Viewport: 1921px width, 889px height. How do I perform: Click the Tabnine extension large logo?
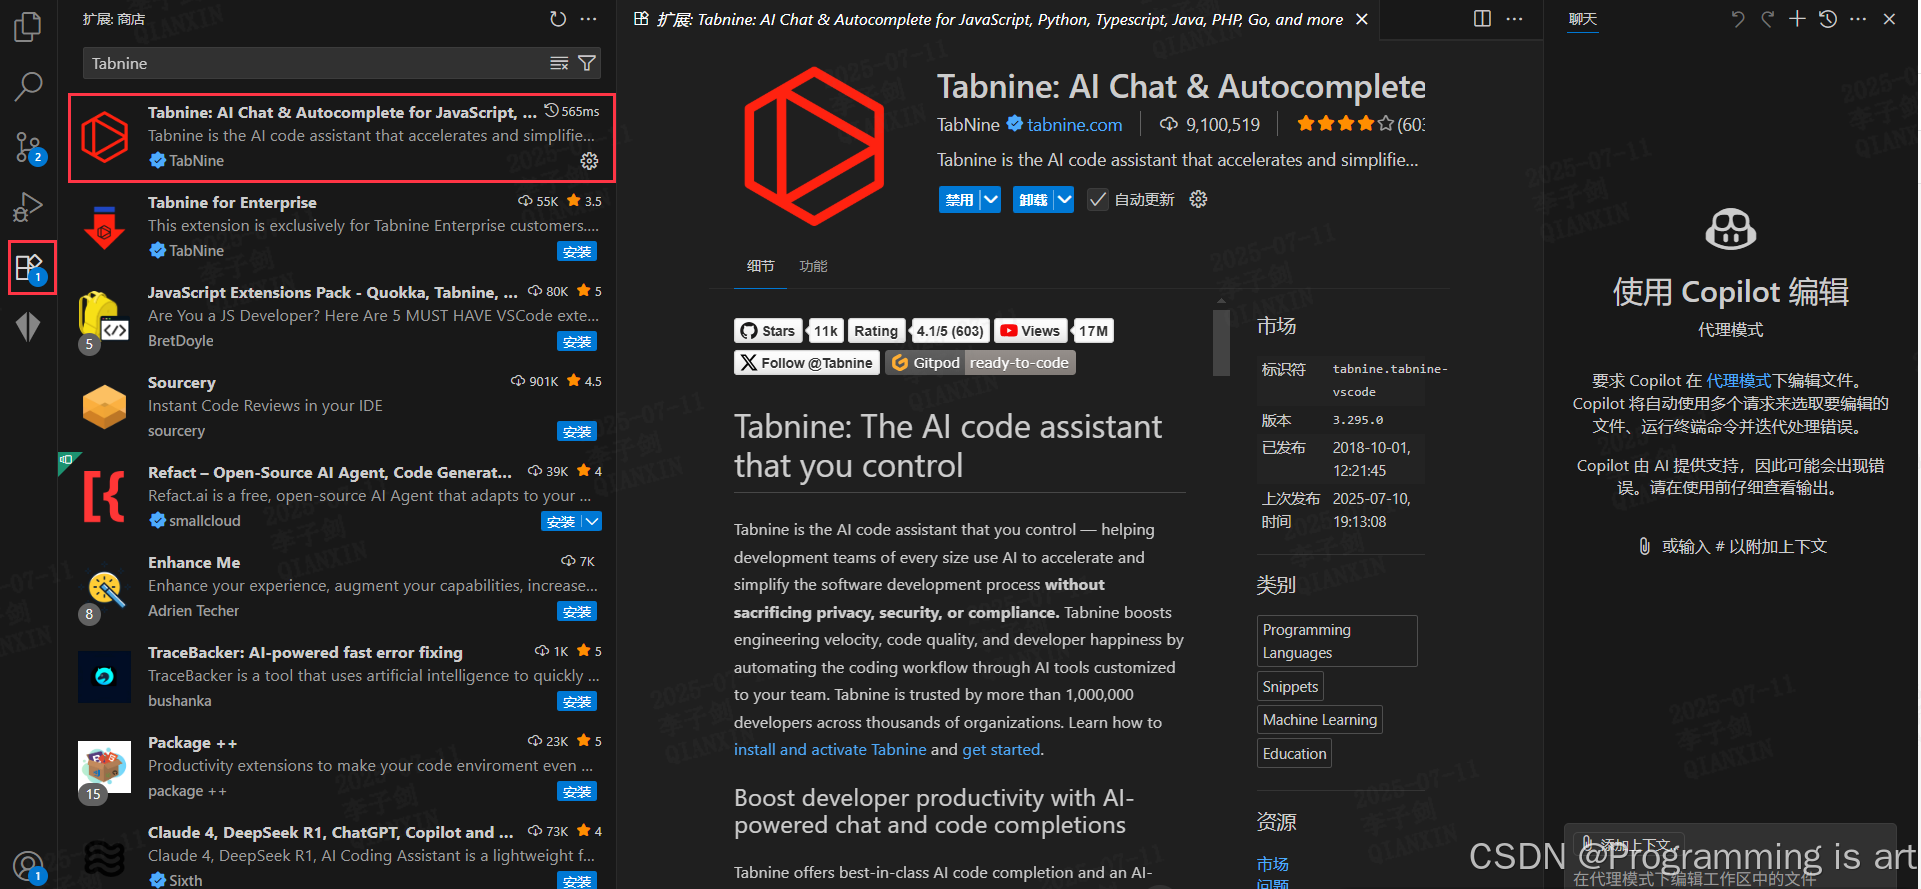814,146
